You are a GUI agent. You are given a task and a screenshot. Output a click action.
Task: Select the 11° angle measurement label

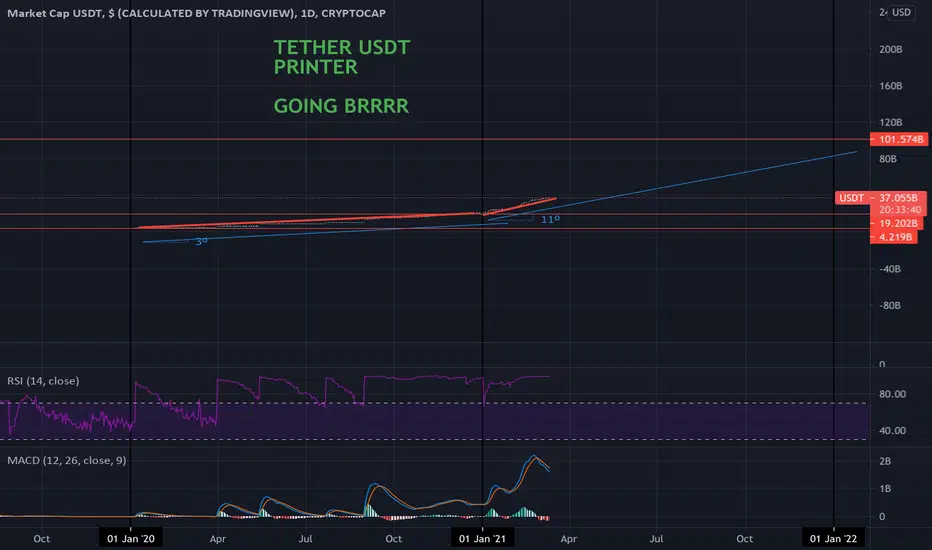point(550,219)
